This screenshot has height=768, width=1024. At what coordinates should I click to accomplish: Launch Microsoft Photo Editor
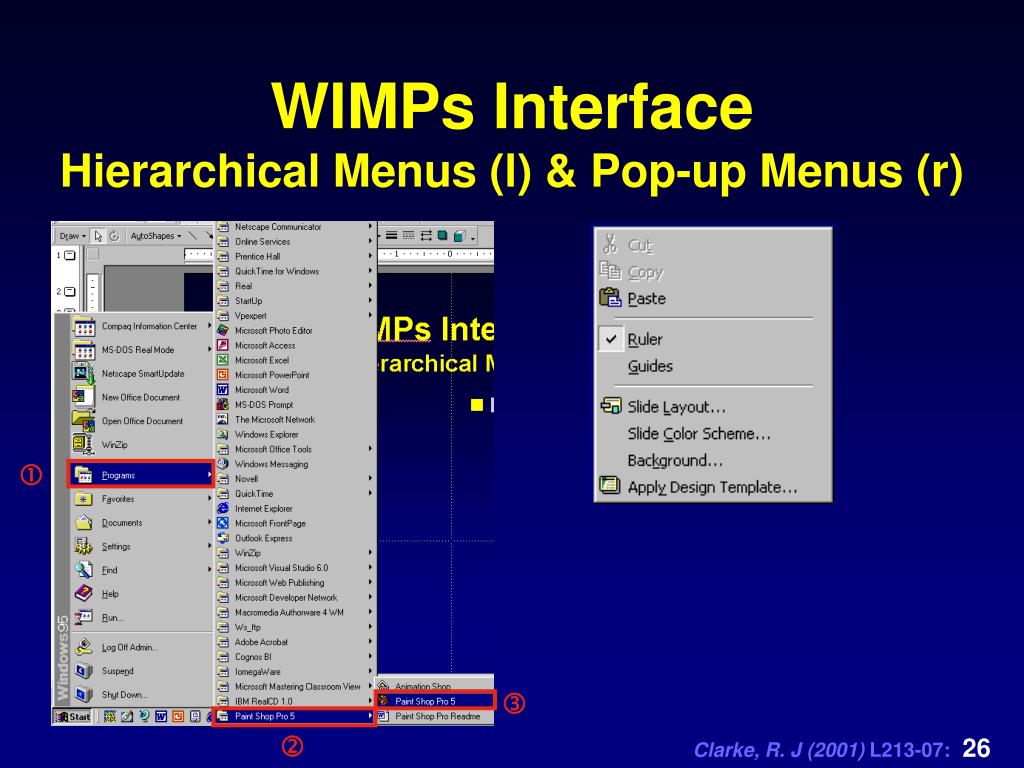(x=295, y=330)
